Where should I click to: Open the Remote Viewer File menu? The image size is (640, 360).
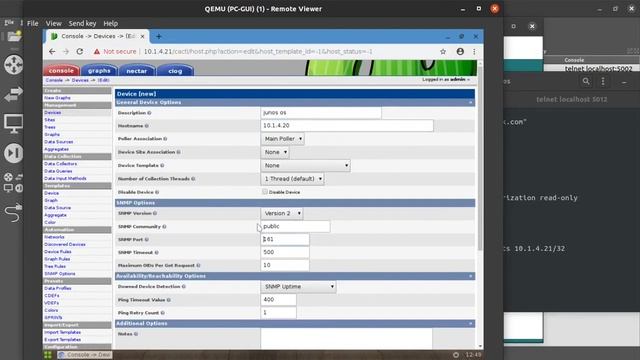pos(33,23)
